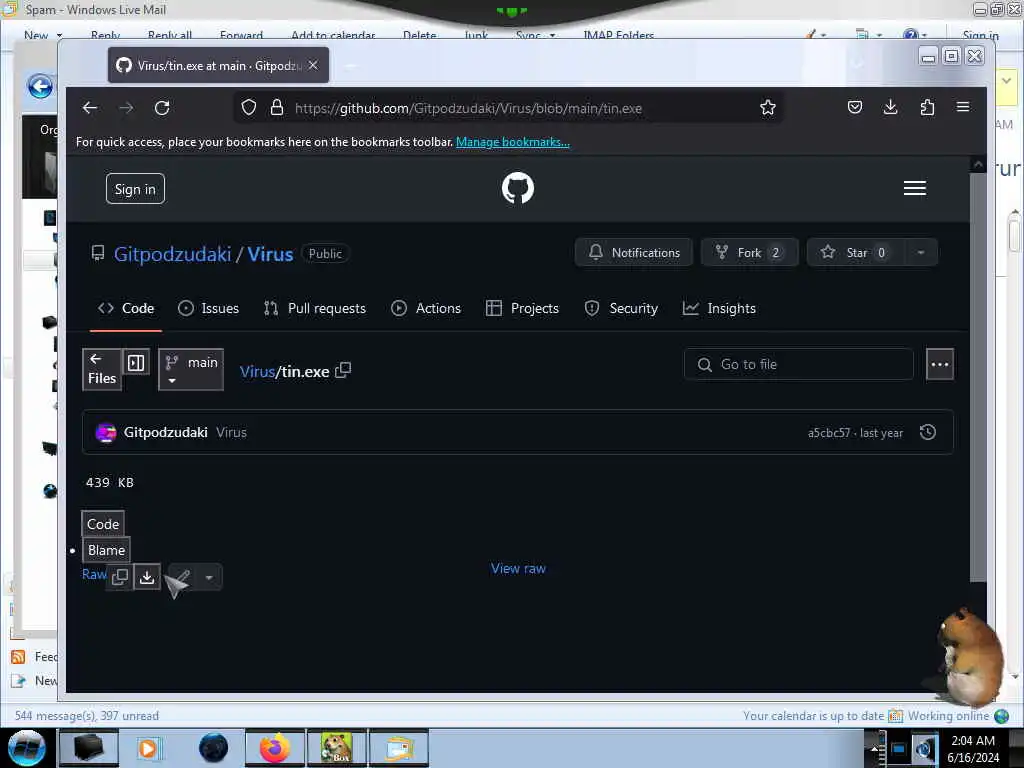Show hidden system tray icons
This screenshot has height=768, width=1024.
tap(874, 748)
